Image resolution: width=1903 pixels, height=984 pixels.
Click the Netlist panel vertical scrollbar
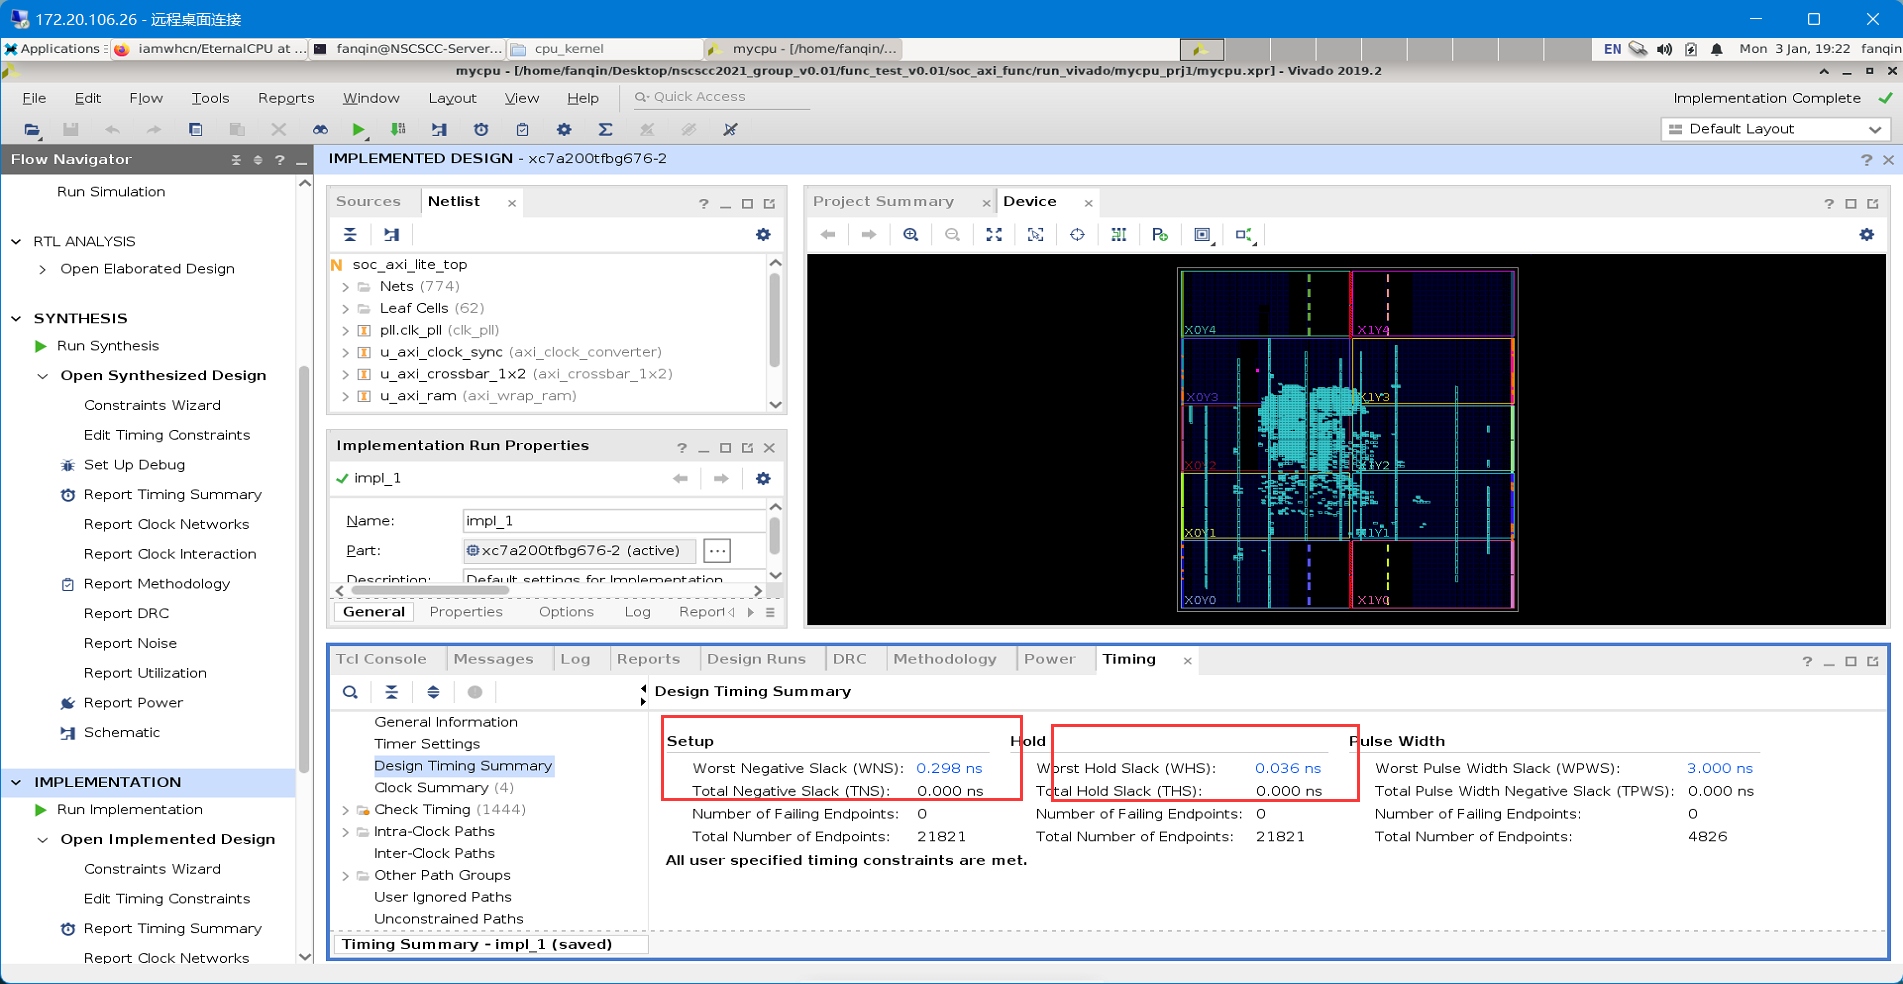pyautogui.click(x=775, y=320)
